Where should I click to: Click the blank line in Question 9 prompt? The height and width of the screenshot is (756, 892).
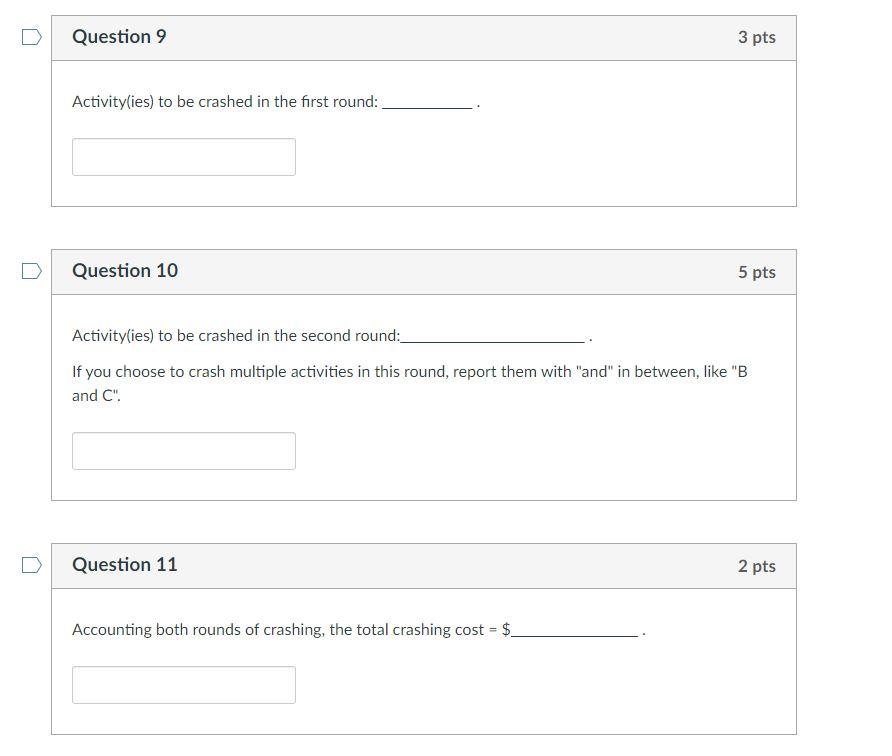[x=427, y=106]
